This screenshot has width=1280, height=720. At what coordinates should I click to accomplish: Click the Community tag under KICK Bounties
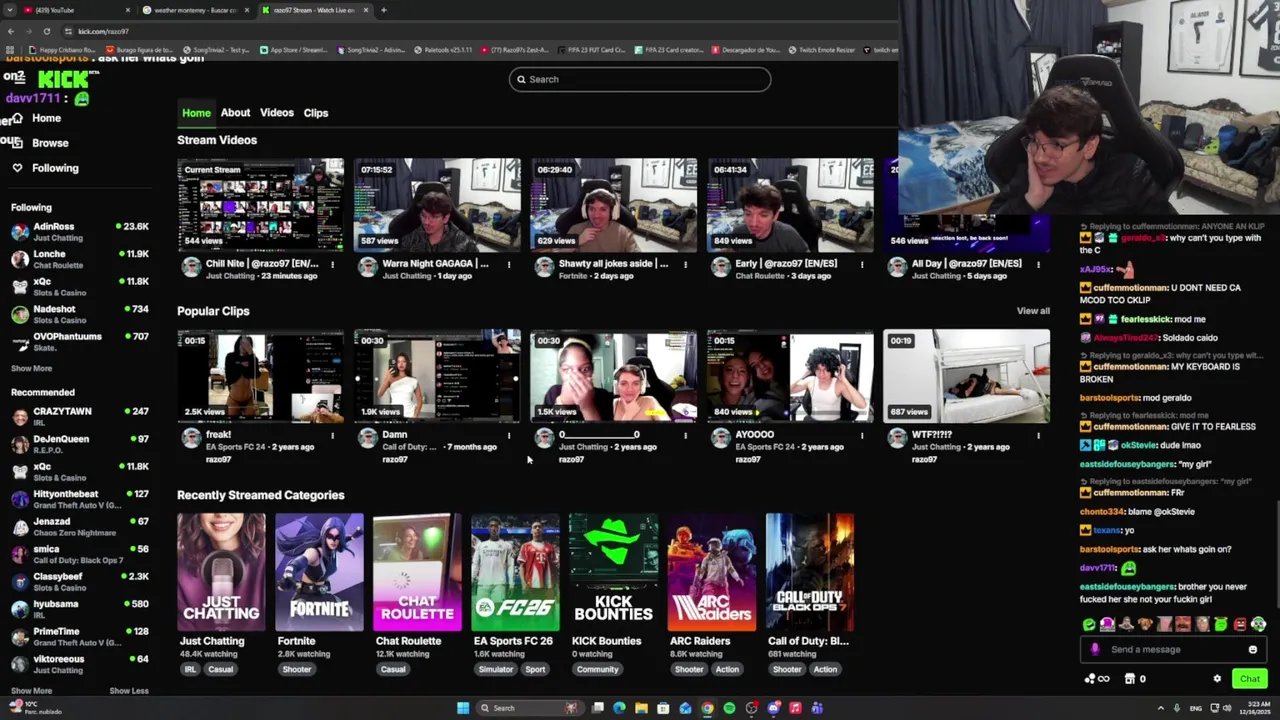click(597, 669)
